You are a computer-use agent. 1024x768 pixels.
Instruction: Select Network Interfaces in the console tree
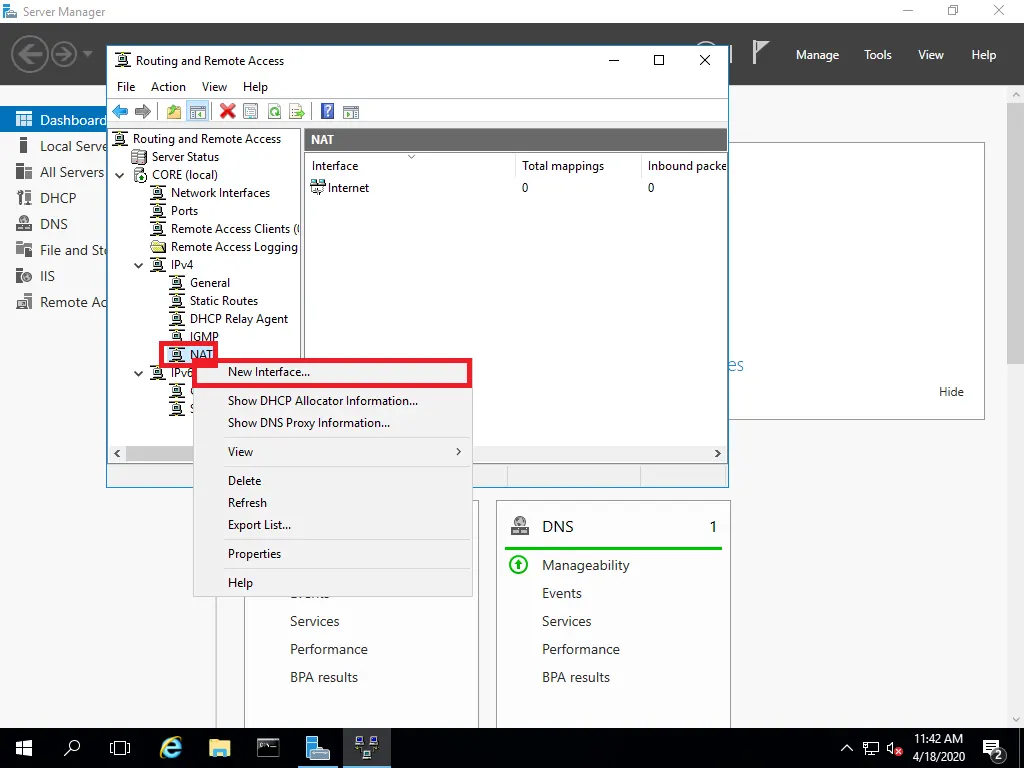click(x=220, y=193)
